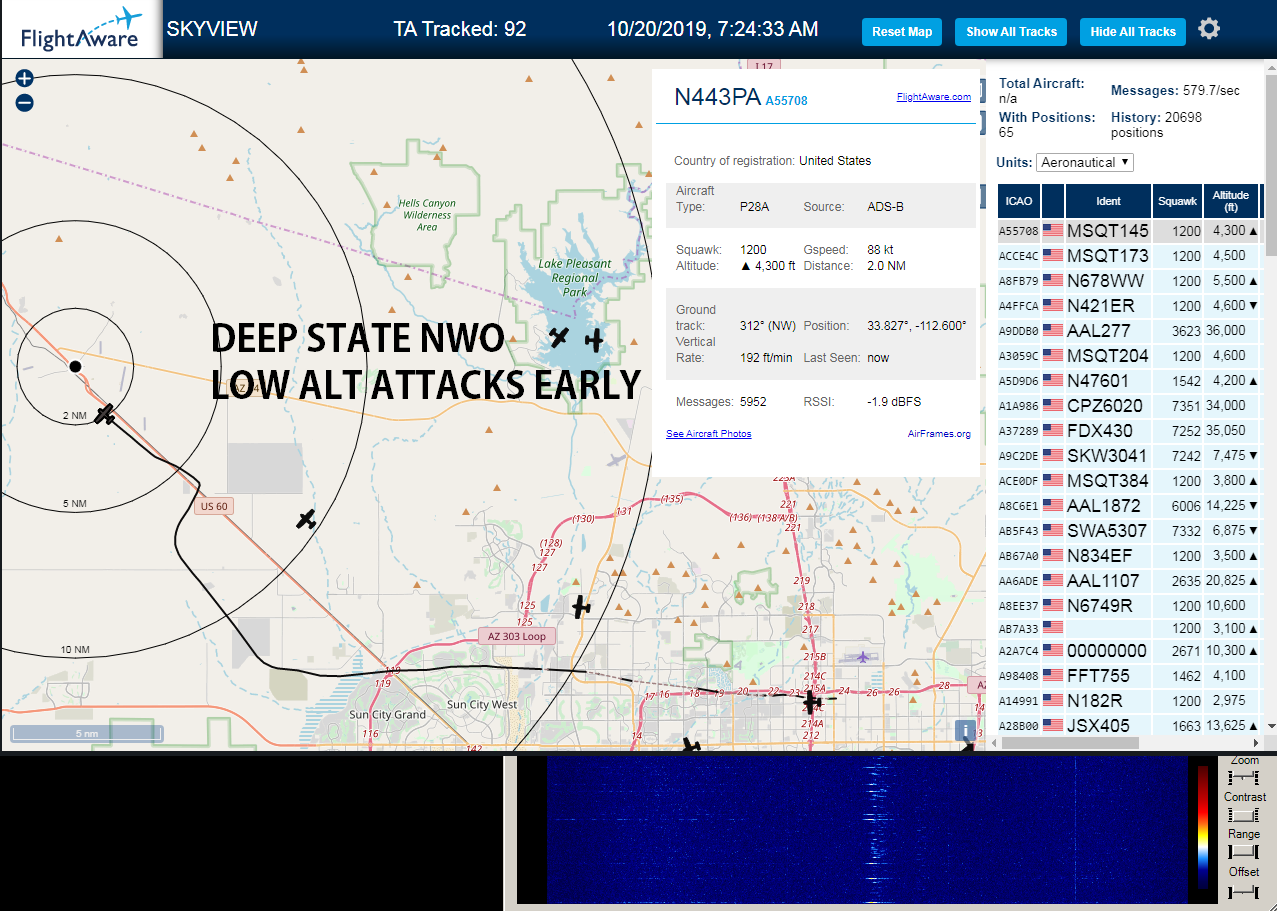Click the waterfall spectrum display
This screenshot has height=911, width=1277.
click(866, 830)
